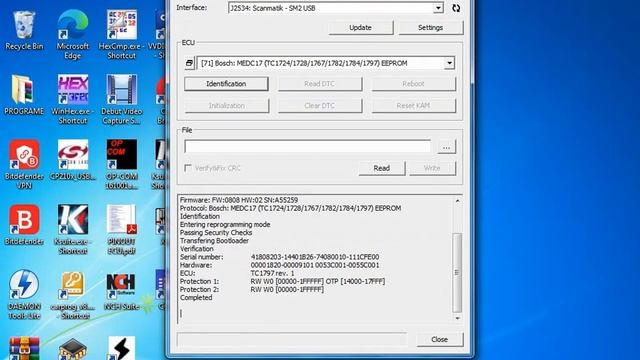Screen dimensions: 640x360
Task: Refresh the interface list icon
Action: tap(456, 8)
